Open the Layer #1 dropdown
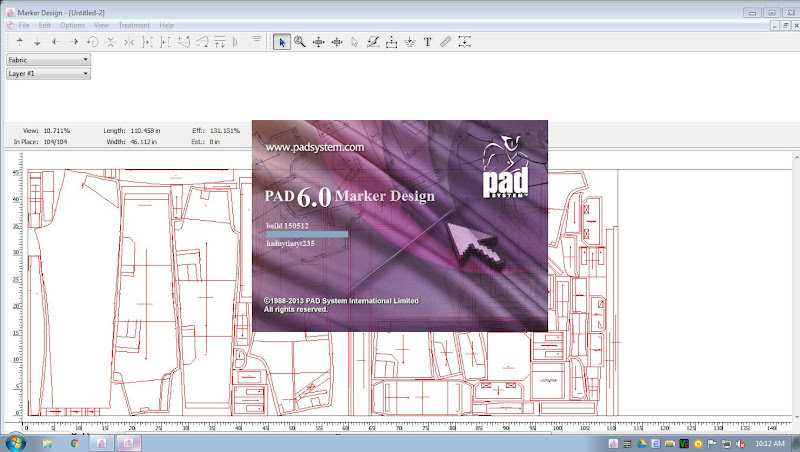The width and height of the screenshot is (800, 452). point(48,73)
